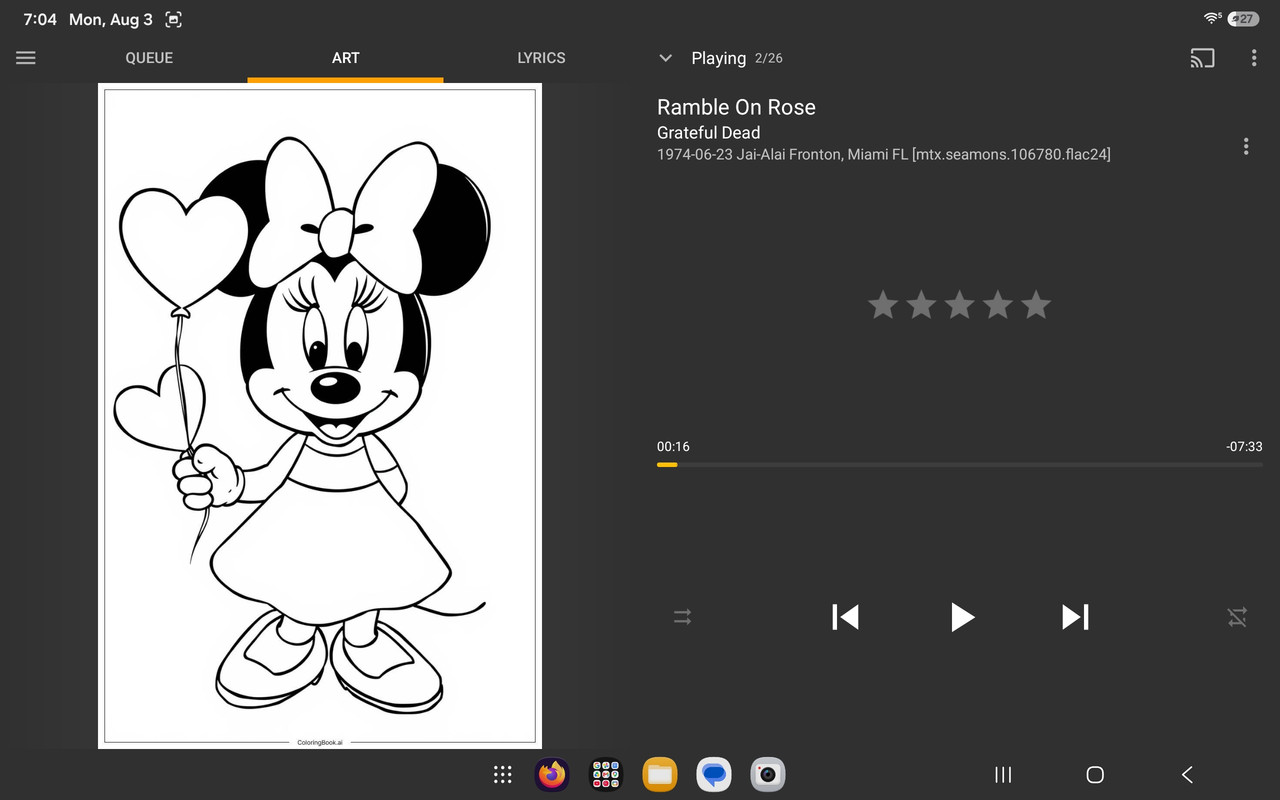1280x800 pixels.
Task: Open track options menu beside Ramble On Rose
Action: pos(1246,146)
